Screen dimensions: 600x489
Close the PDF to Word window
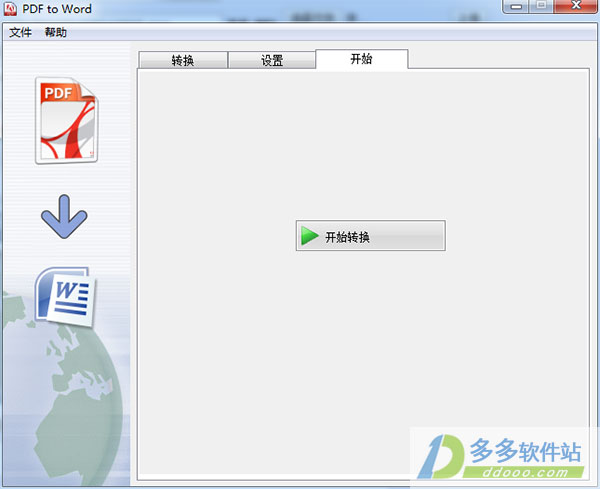coord(576,6)
